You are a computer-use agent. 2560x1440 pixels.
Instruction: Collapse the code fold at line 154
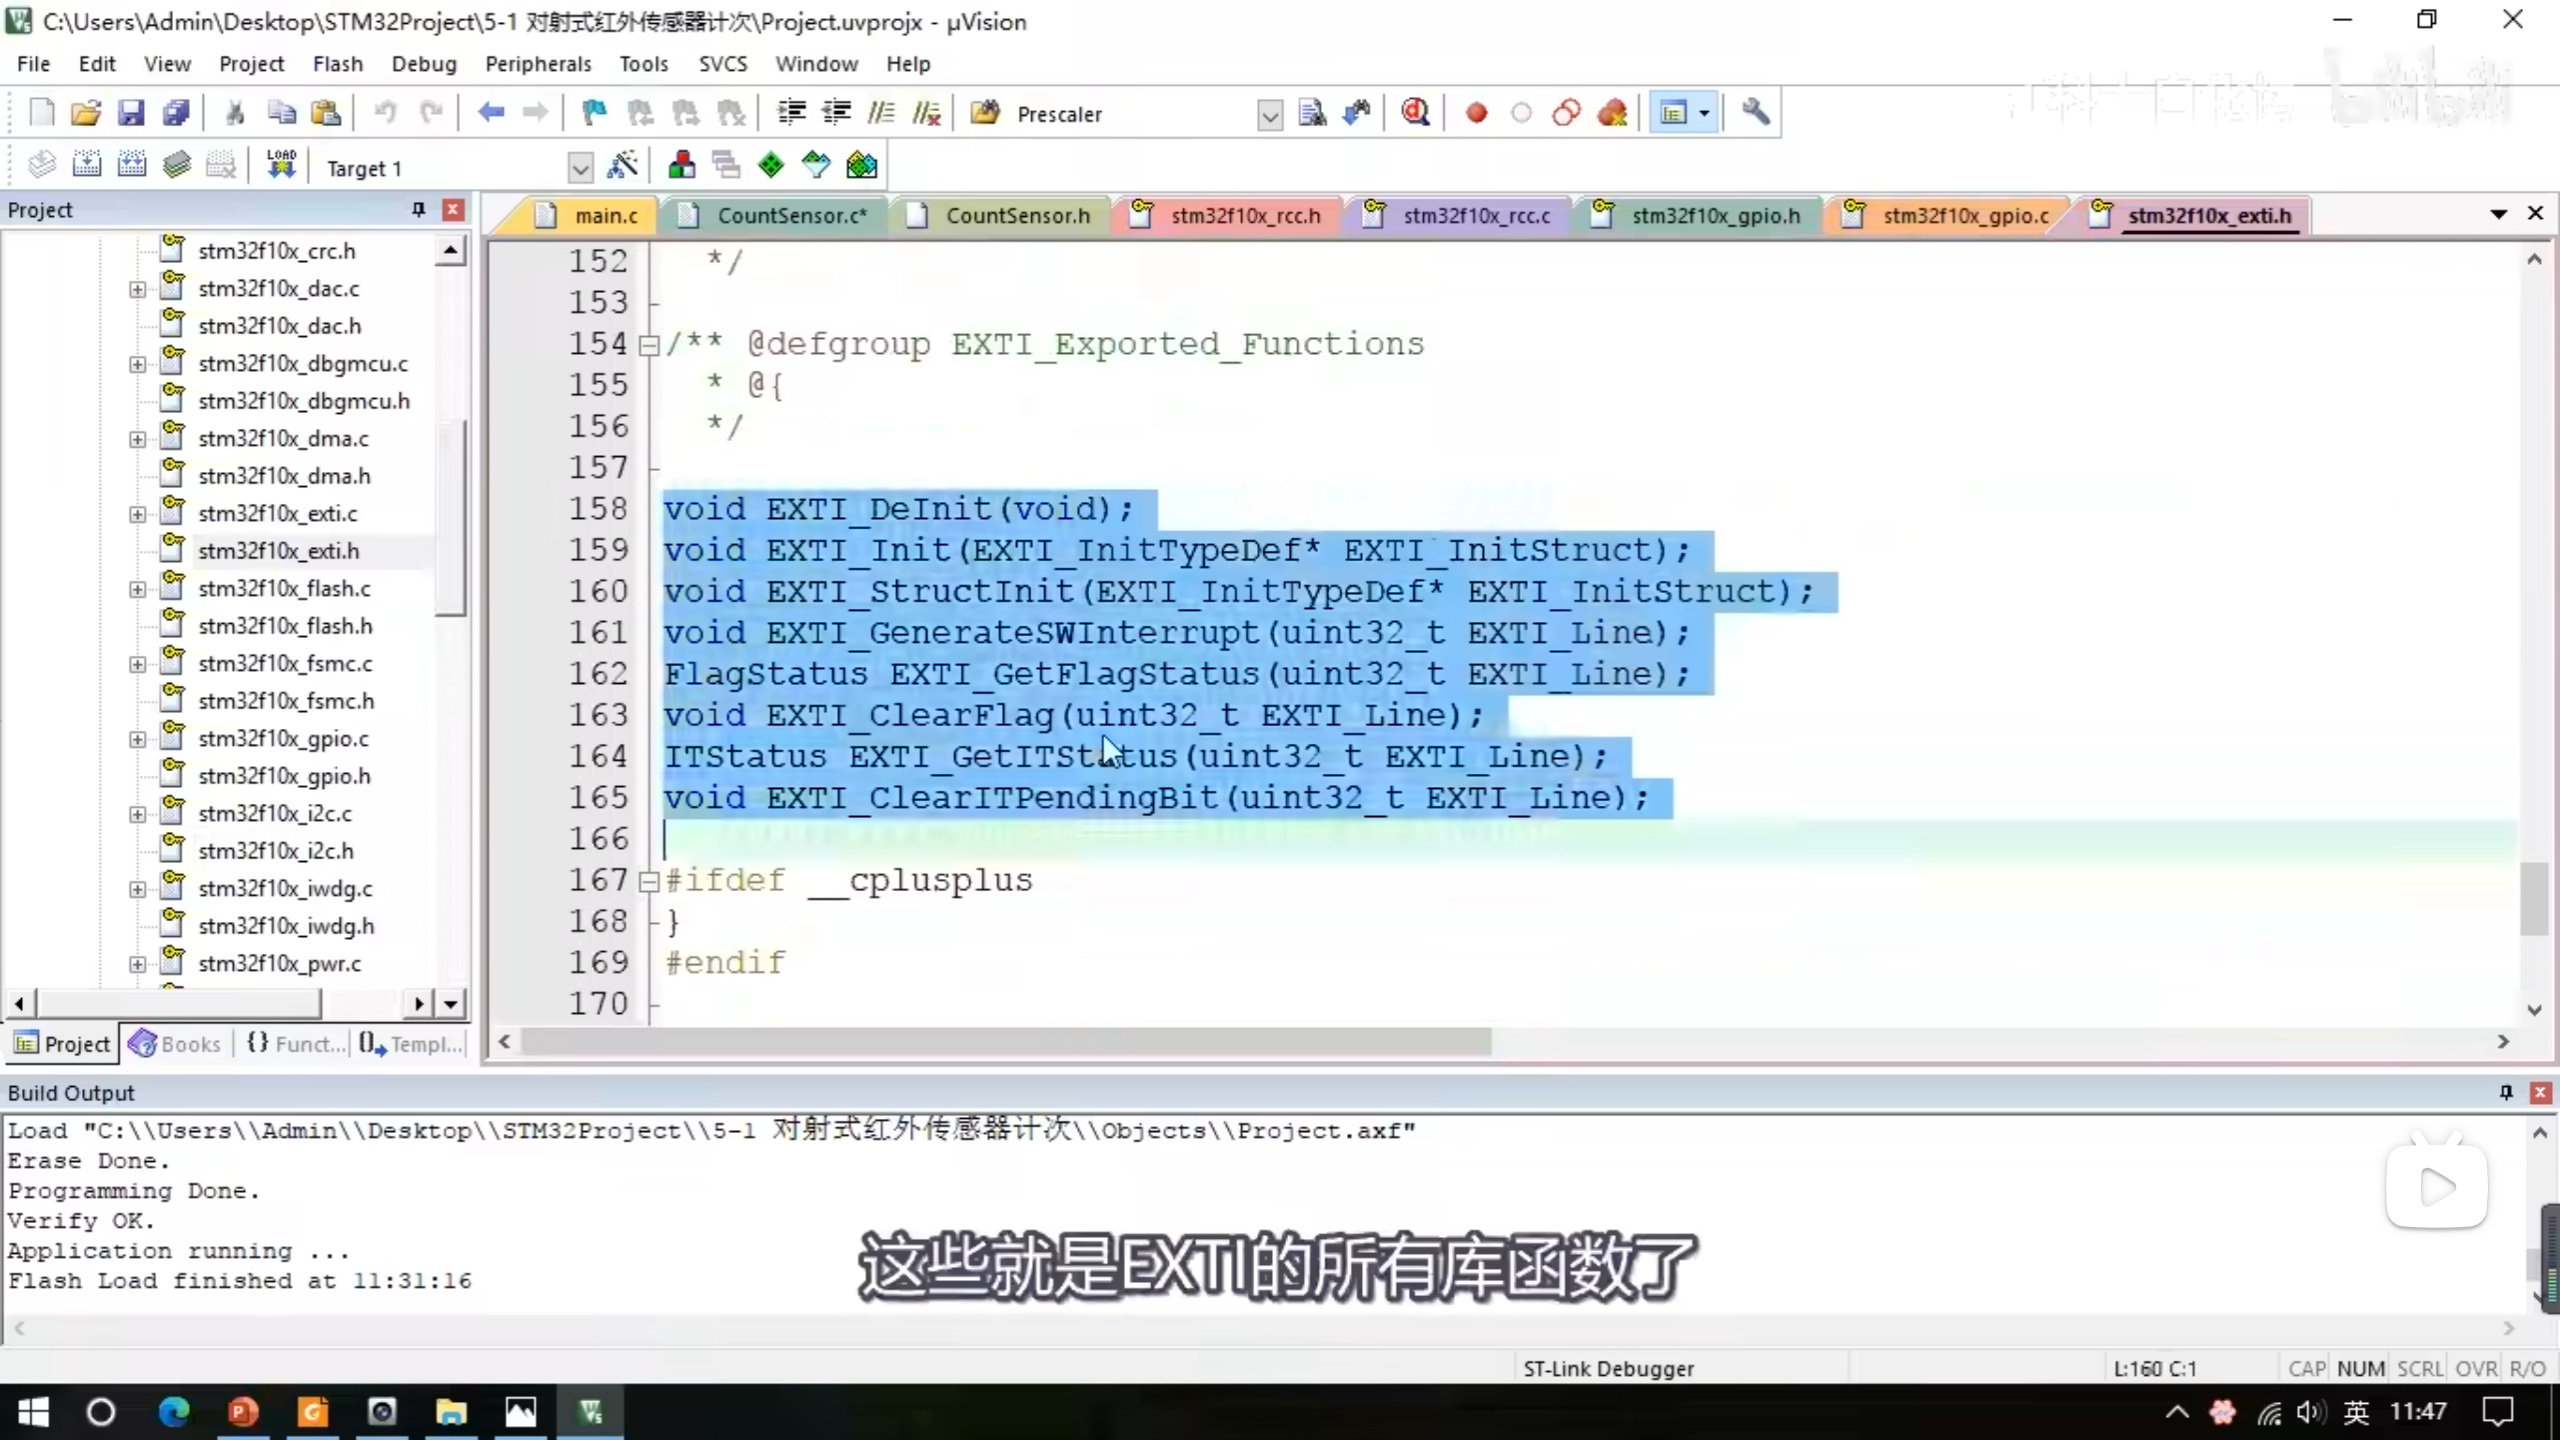649,345
